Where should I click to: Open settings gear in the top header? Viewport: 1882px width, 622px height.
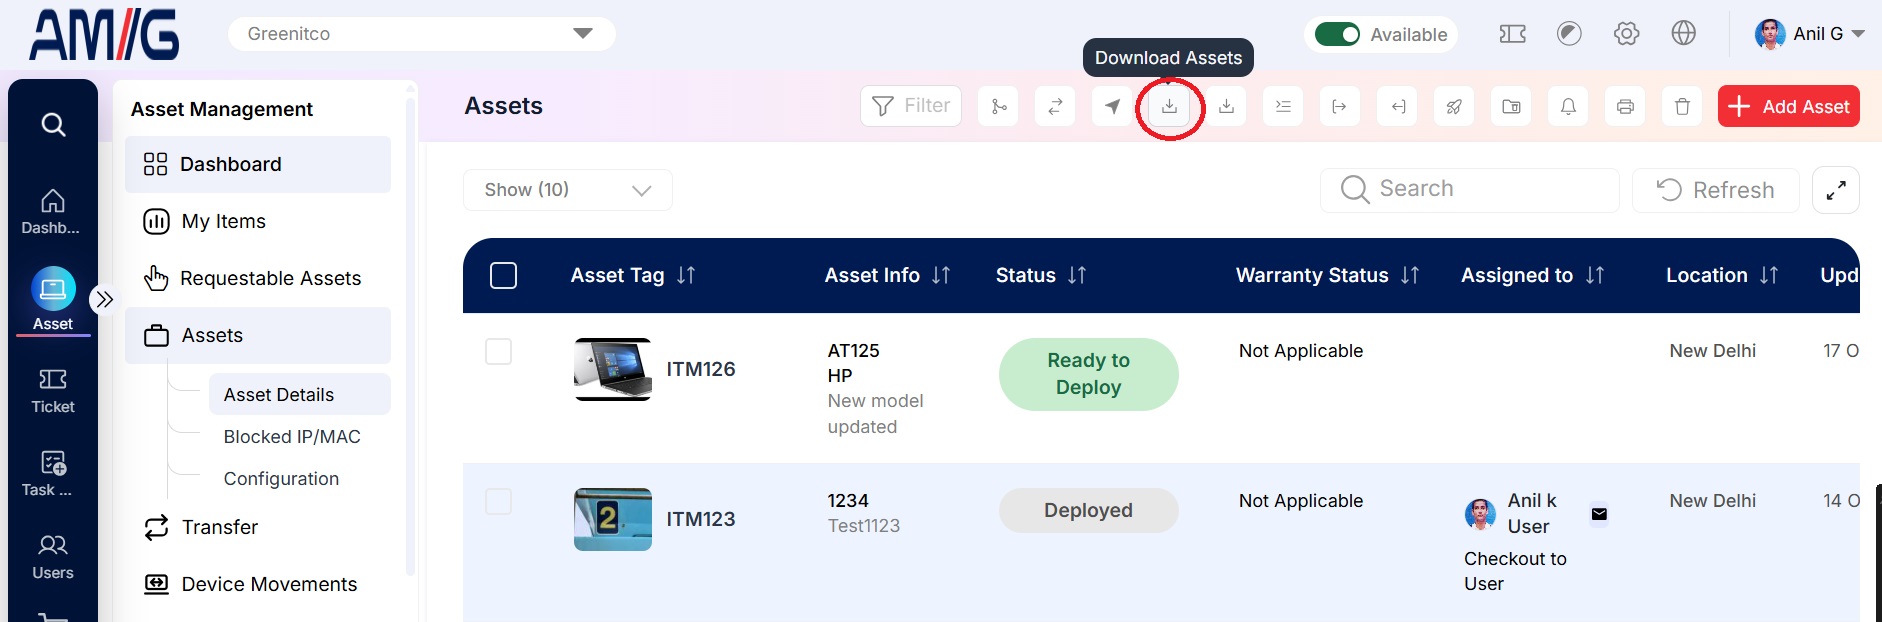[1626, 34]
